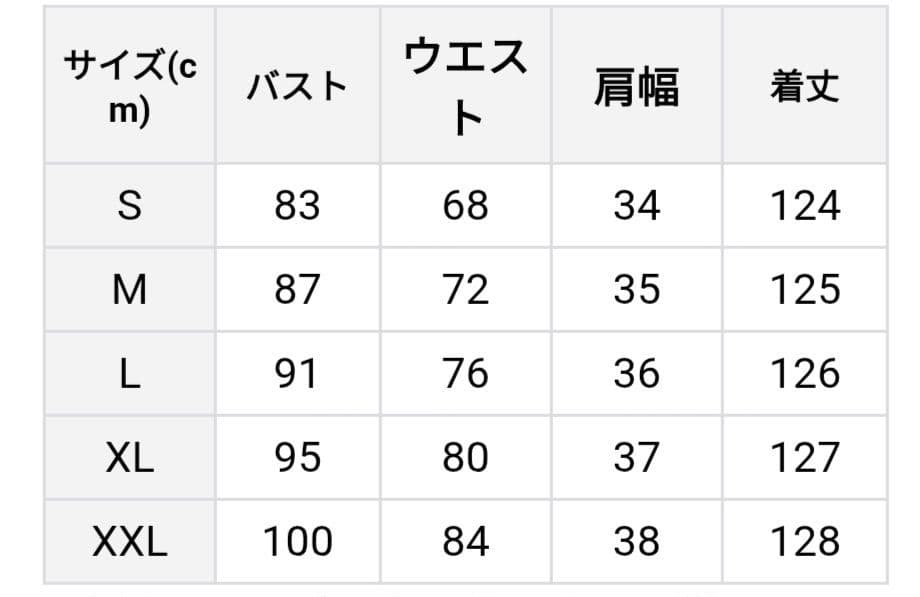Click bust value 100 for size XXL
This screenshot has width=920, height=597.
297,542
